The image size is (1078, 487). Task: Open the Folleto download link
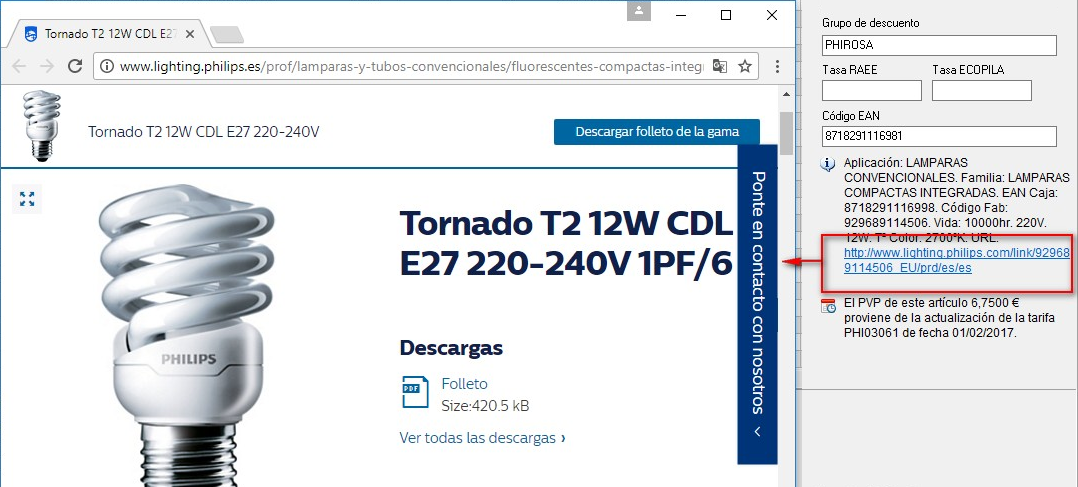pyautogui.click(x=464, y=384)
